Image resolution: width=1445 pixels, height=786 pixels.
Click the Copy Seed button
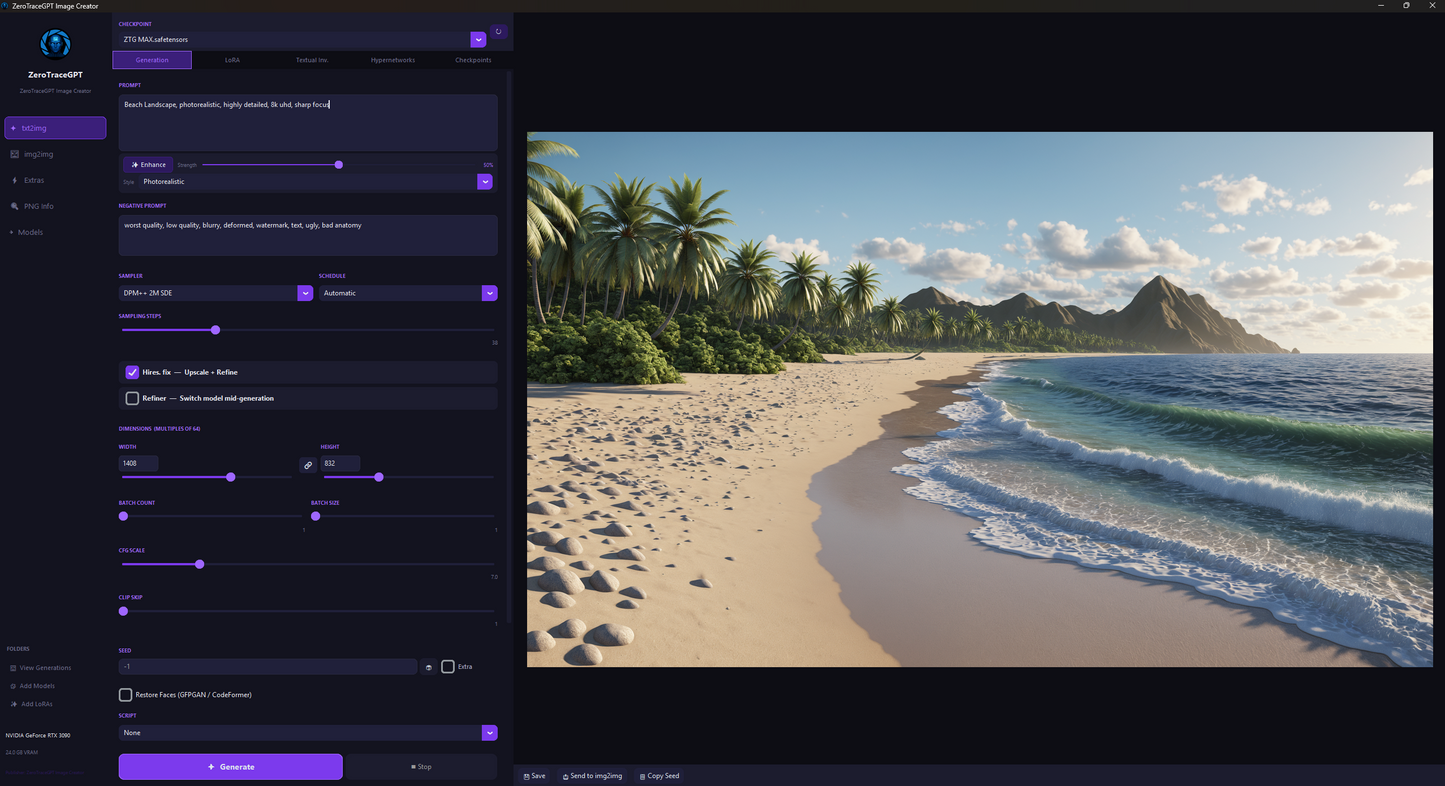tap(659, 776)
